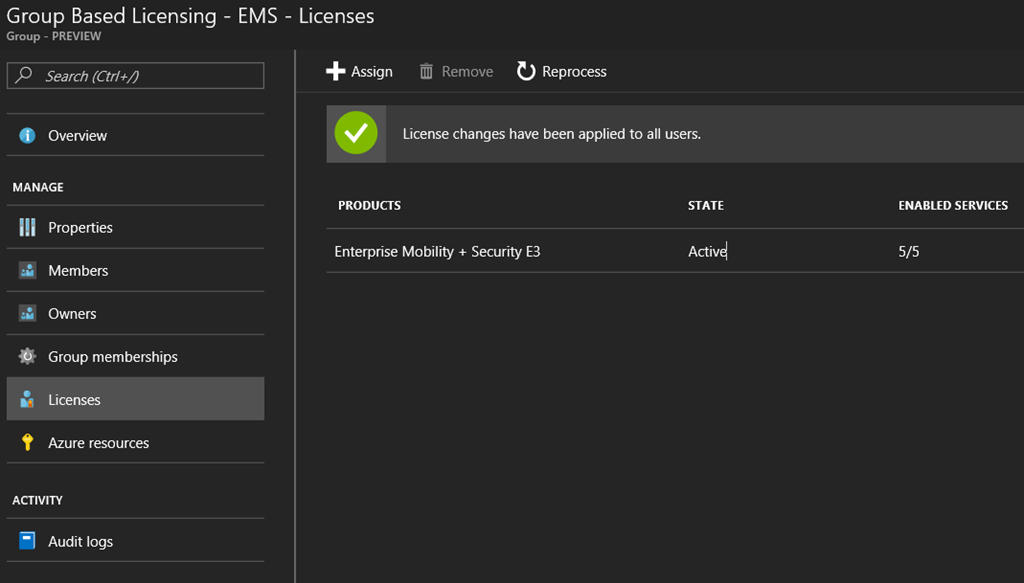Image resolution: width=1024 pixels, height=583 pixels.
Task: Sort by the STATE column header
Action: 705,205
